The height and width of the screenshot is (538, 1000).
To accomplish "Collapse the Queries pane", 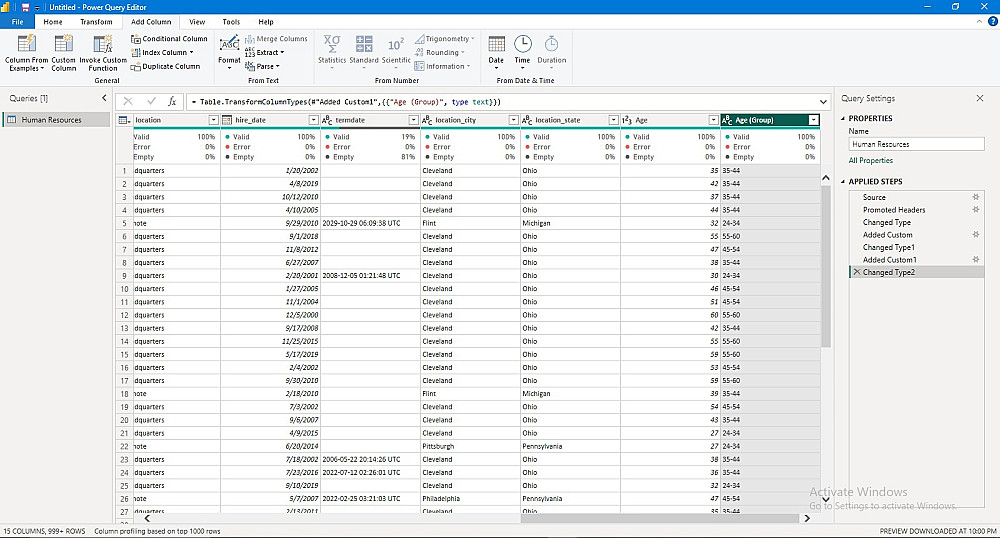I will coord(104,98).
